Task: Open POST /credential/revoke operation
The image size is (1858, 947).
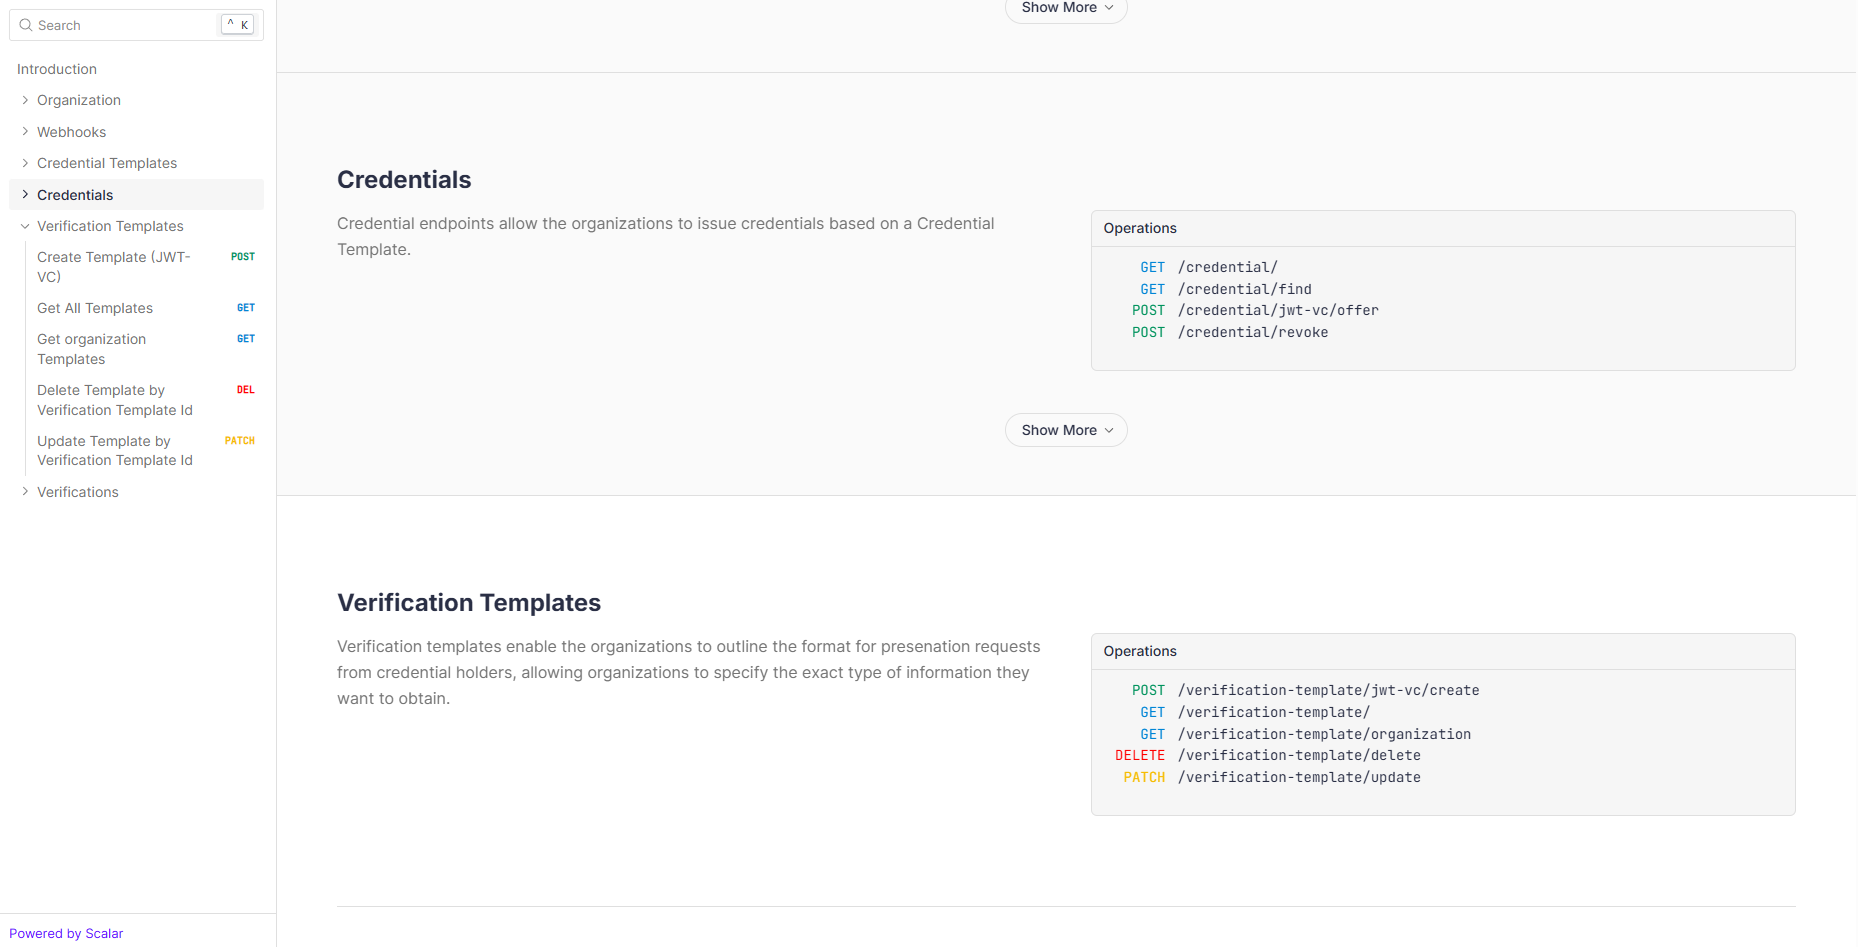Action: pos(1252,332)
